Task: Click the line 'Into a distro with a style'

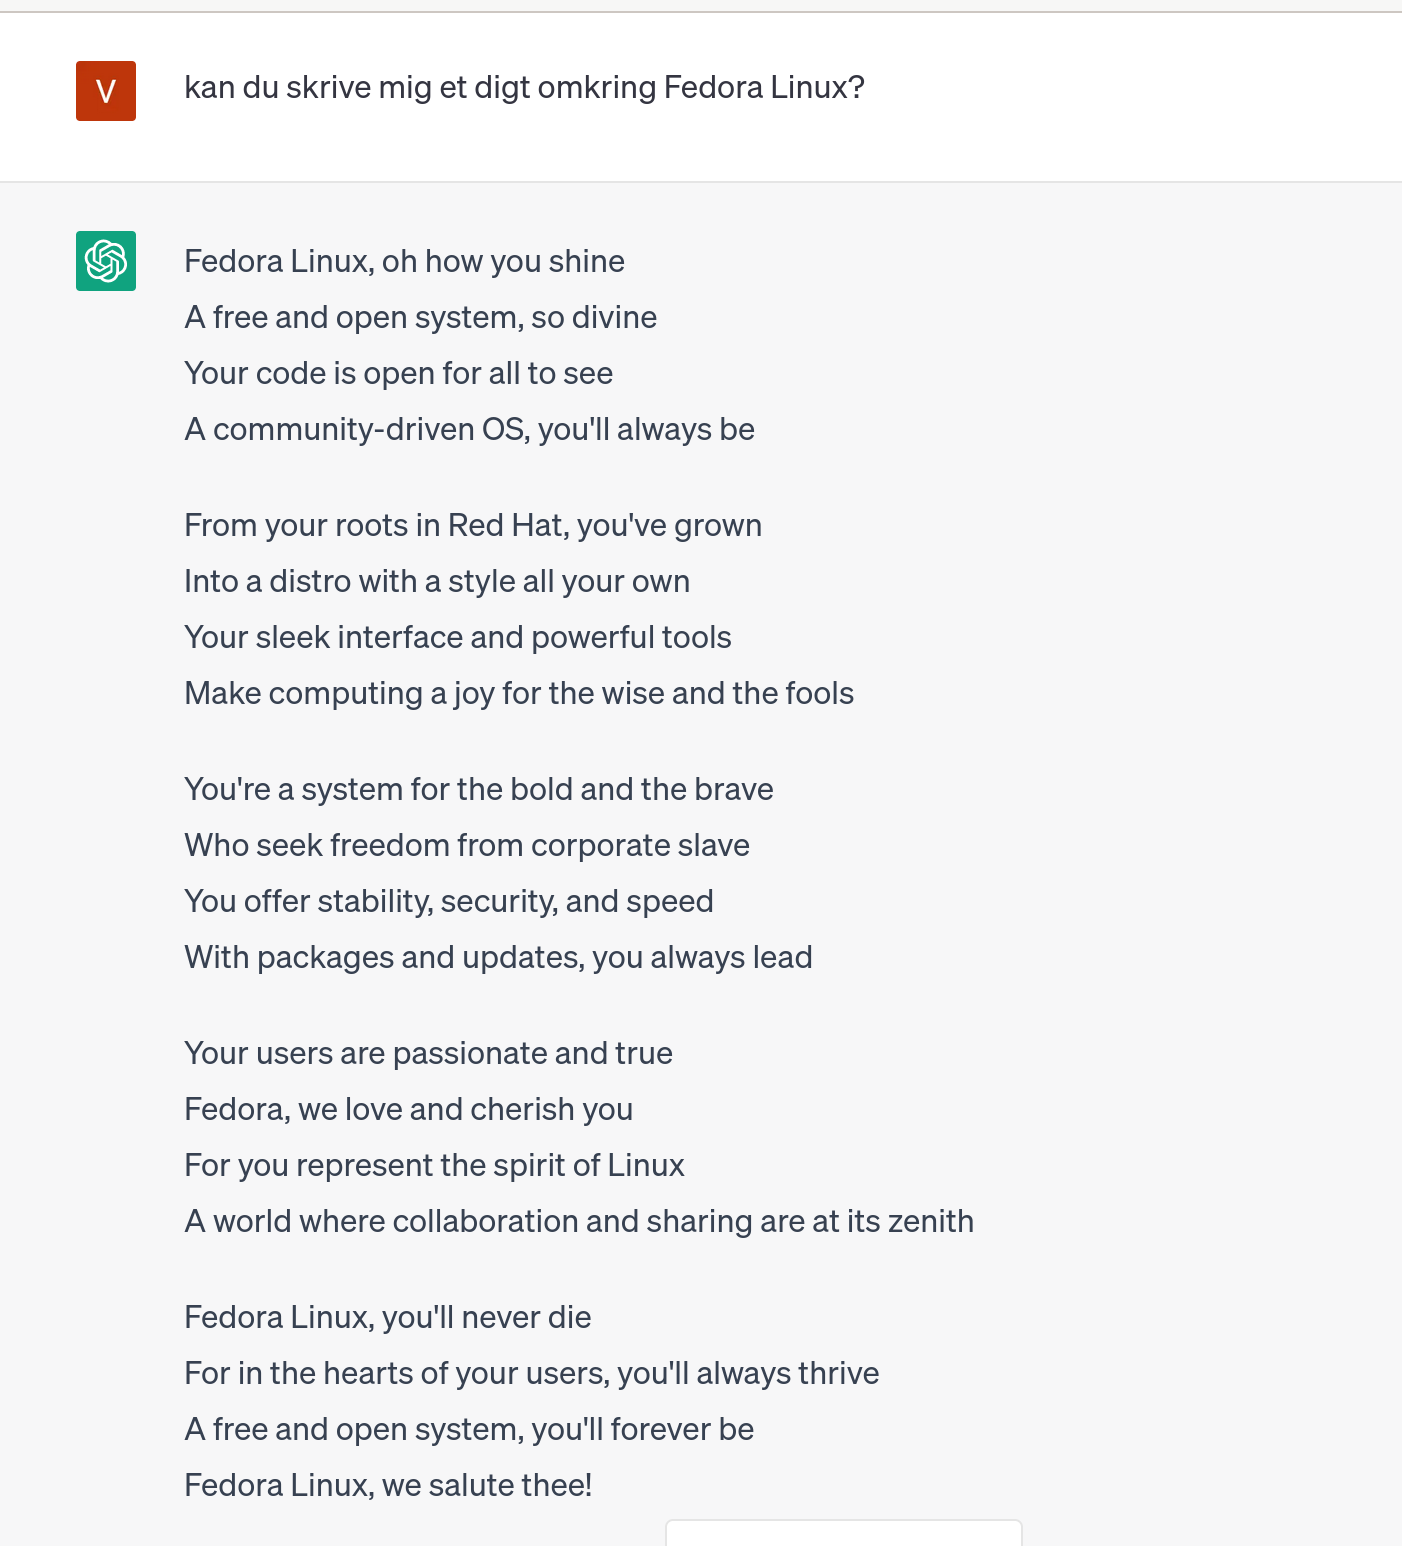Action: [x=437, y=581]
